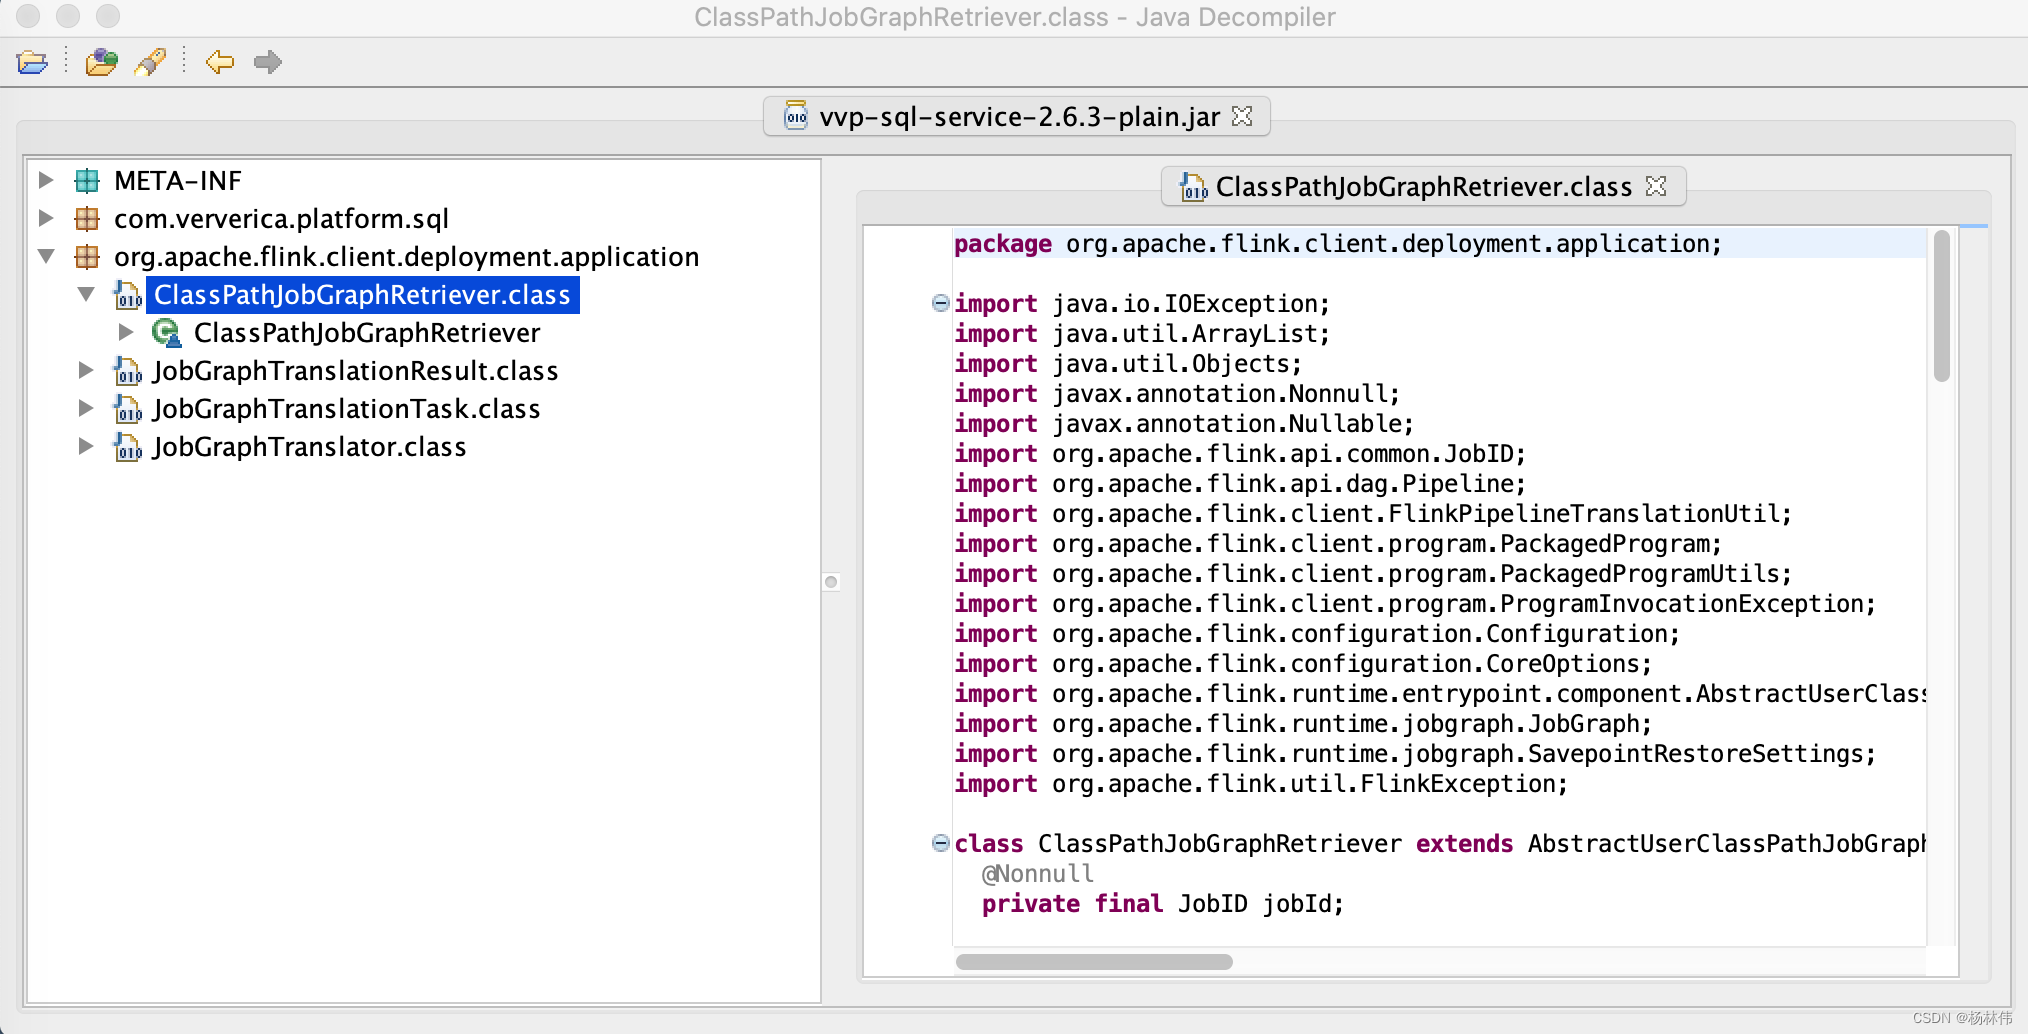Click the horizontal scrollbar of the code editor
Image resolution: width=2028 pixels, height=1034 pixels.
[1094, 962]
